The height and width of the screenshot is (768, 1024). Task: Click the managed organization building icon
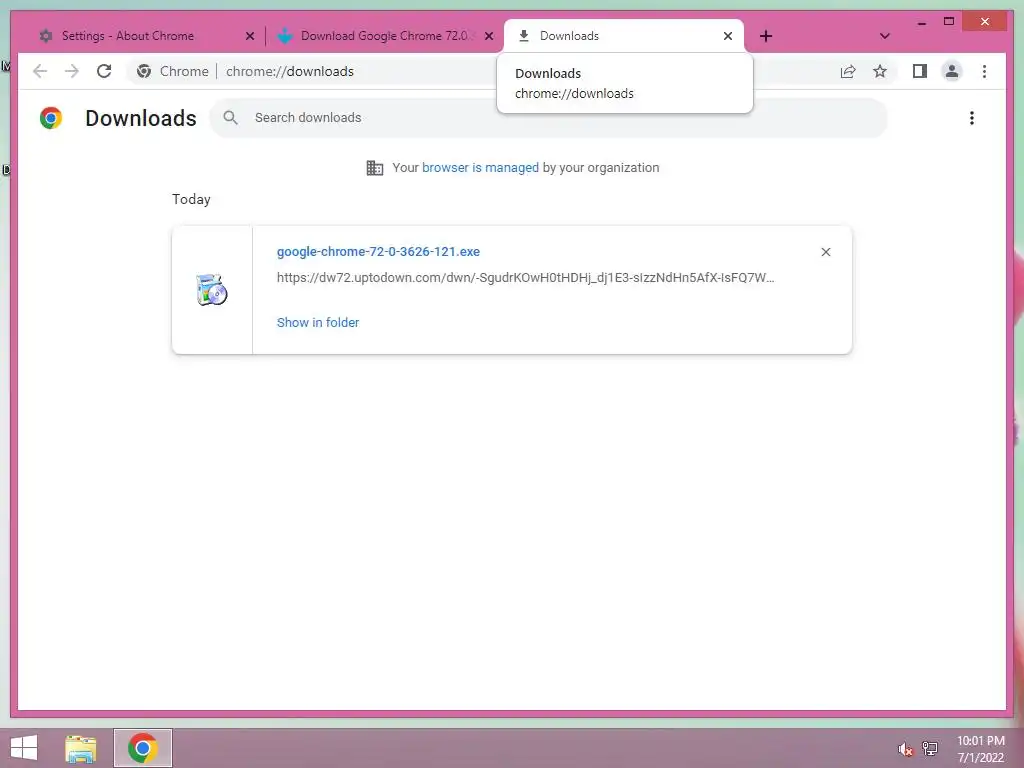tap(374, 168)
